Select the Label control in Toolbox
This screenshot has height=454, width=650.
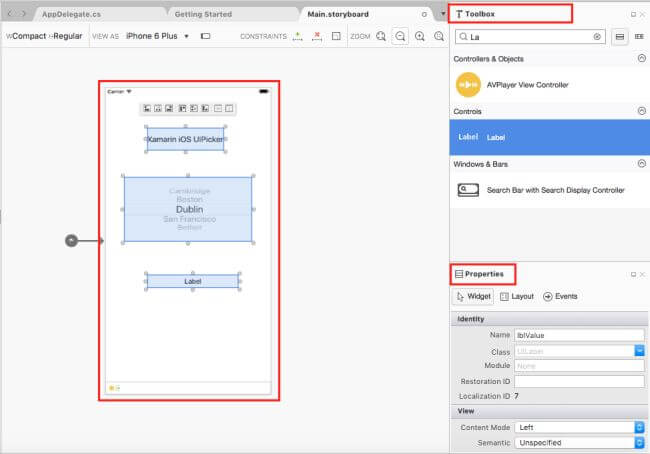point(550,137)
